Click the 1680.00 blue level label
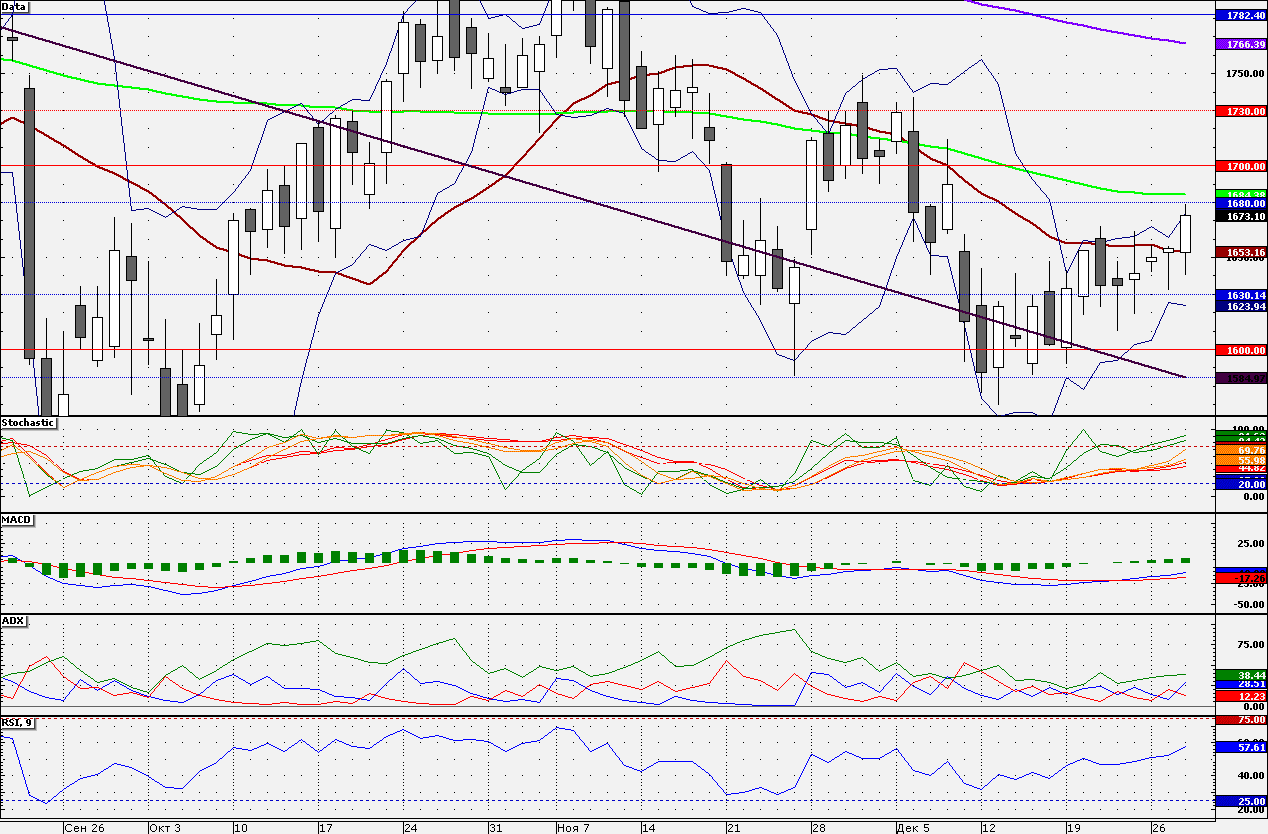Screen dimensions: 1268x834 1240,203
